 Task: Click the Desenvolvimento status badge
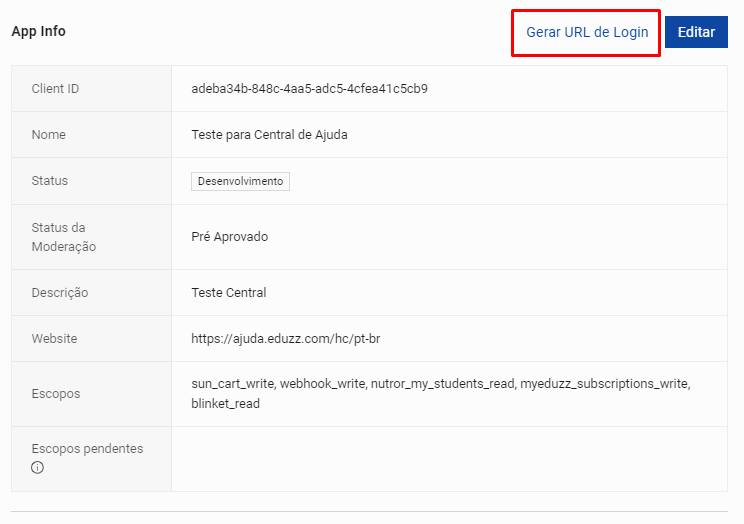240,181
